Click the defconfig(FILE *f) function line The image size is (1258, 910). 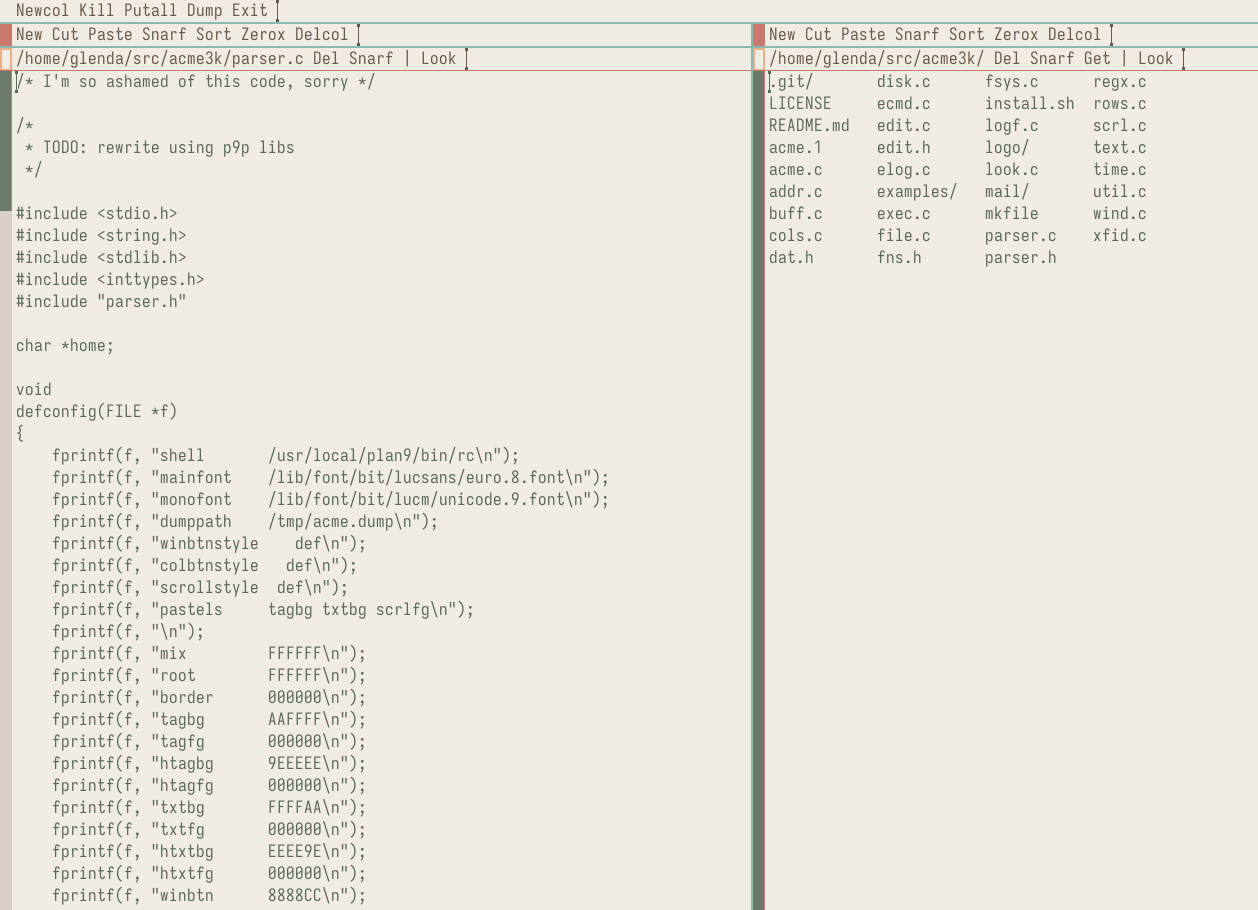pyautogui.click(x=97, y=412)
